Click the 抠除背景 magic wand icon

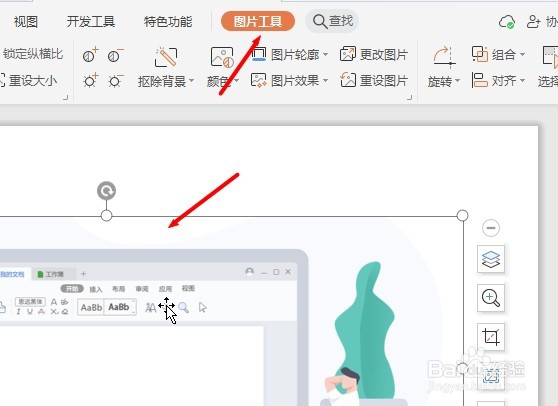coord(166,57)
